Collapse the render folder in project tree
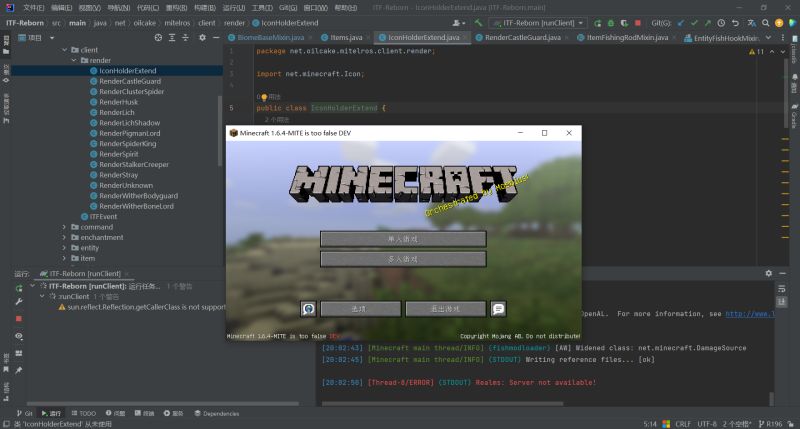The image size is (800, 429). click(74, 60)
